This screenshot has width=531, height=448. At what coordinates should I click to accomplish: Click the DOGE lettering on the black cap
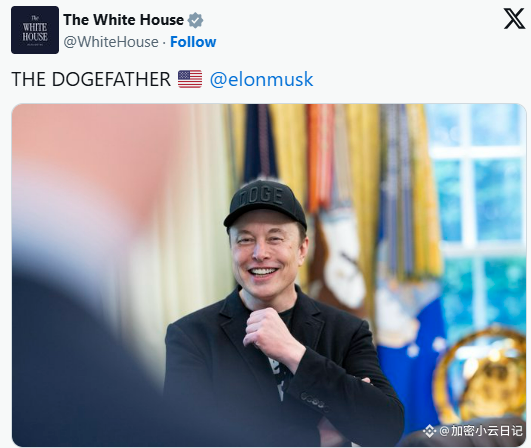[x=261, y=195]
